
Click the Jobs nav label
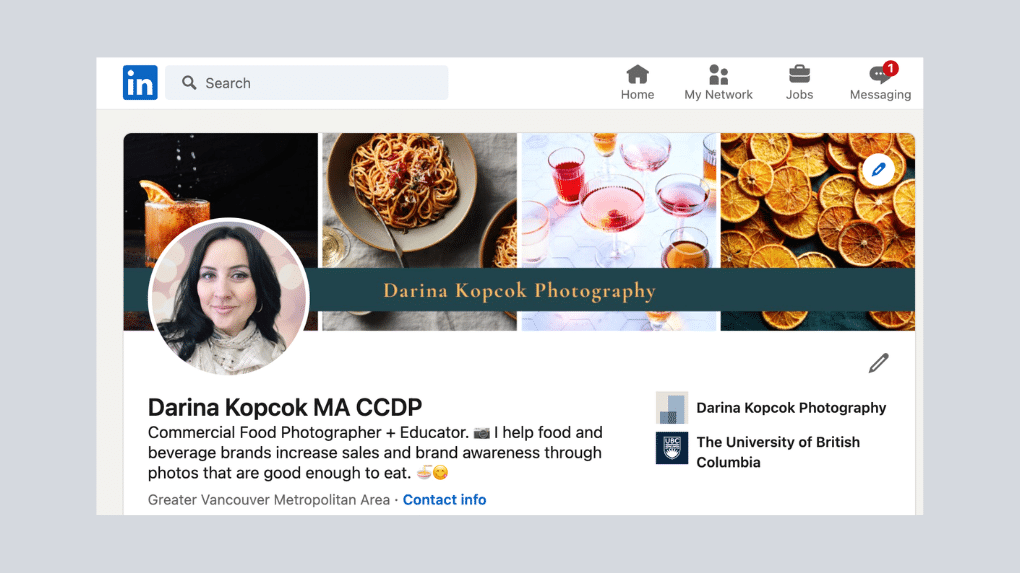[799, 95]
